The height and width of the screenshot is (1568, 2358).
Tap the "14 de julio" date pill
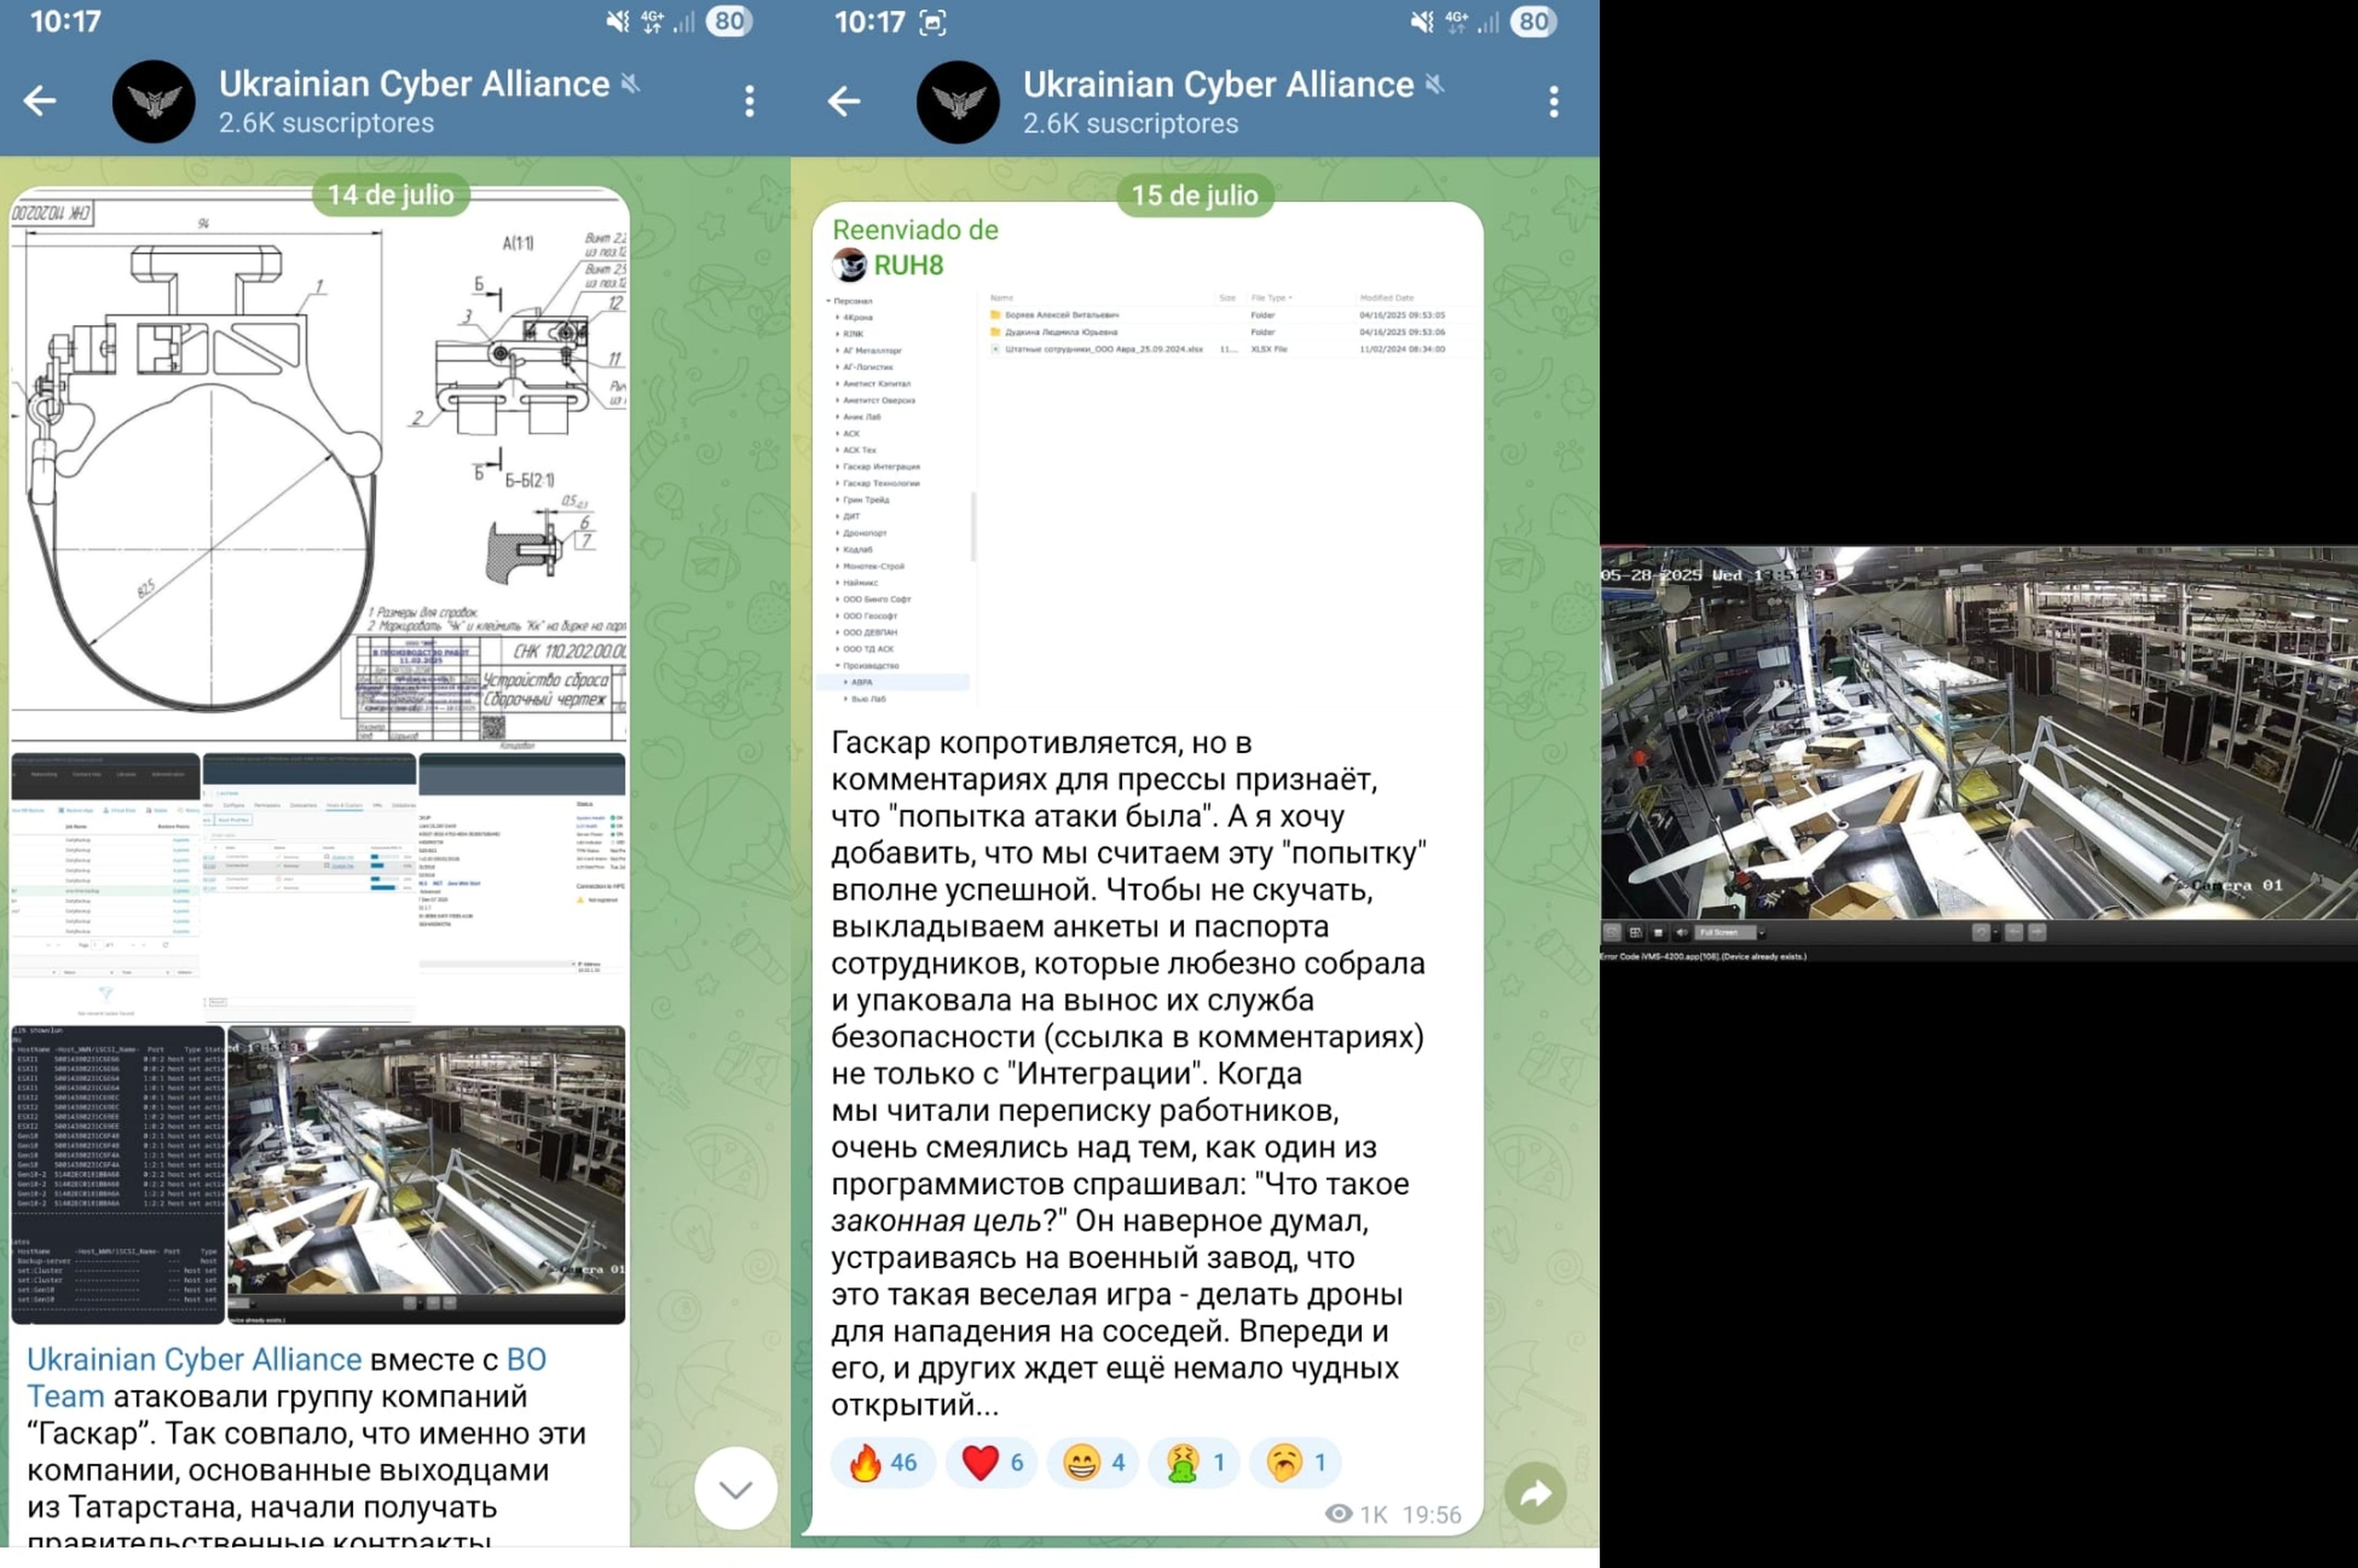pyautogui.click(x=391, y=195)
